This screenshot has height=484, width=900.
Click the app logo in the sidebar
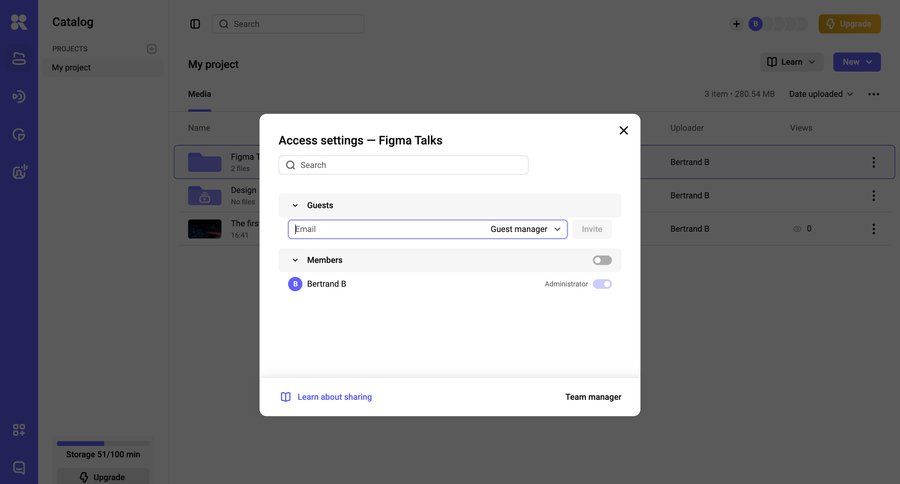click(19, 22)
